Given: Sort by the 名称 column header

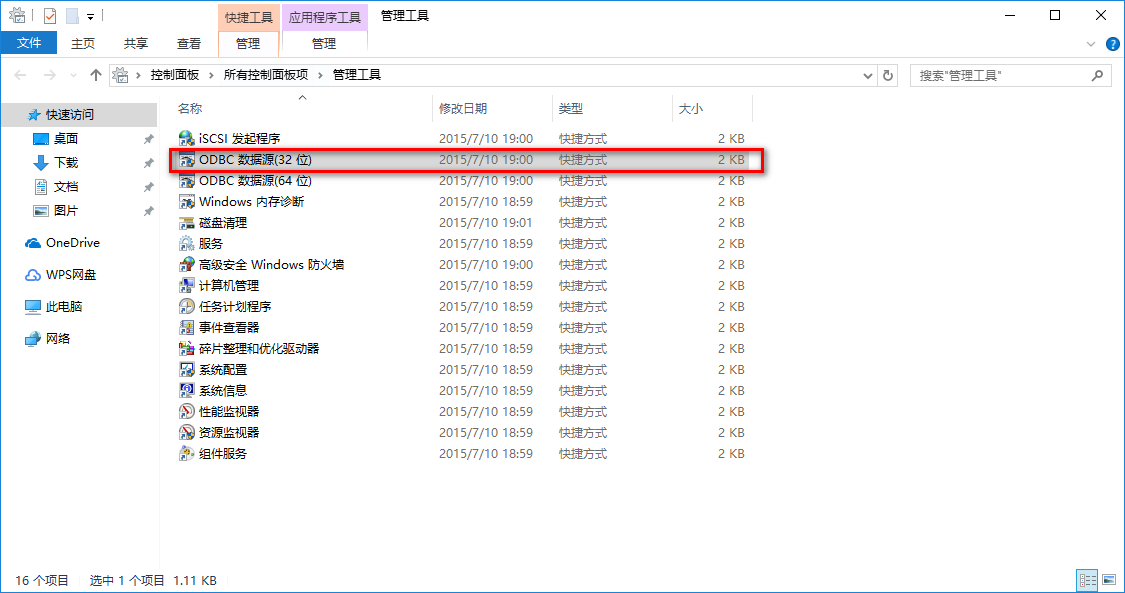Looking at the screenshot, I should point(190,109).
